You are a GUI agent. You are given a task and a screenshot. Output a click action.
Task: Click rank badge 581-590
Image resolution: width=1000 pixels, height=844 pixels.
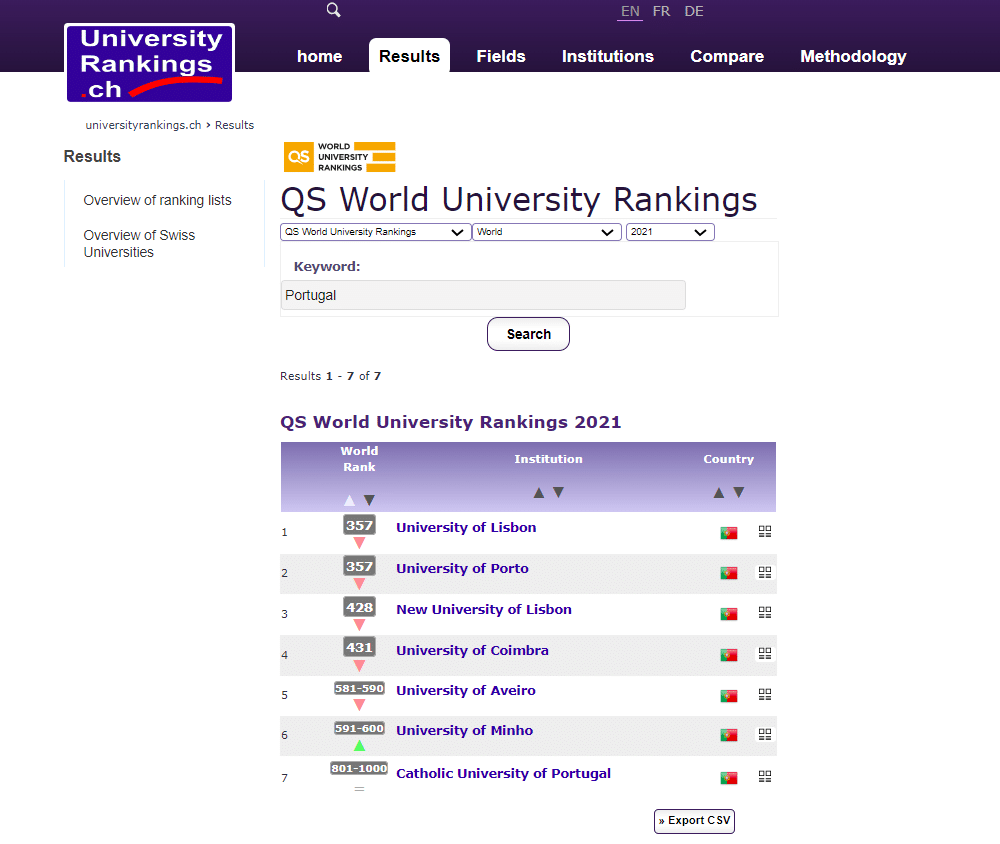tap(359, 688)
